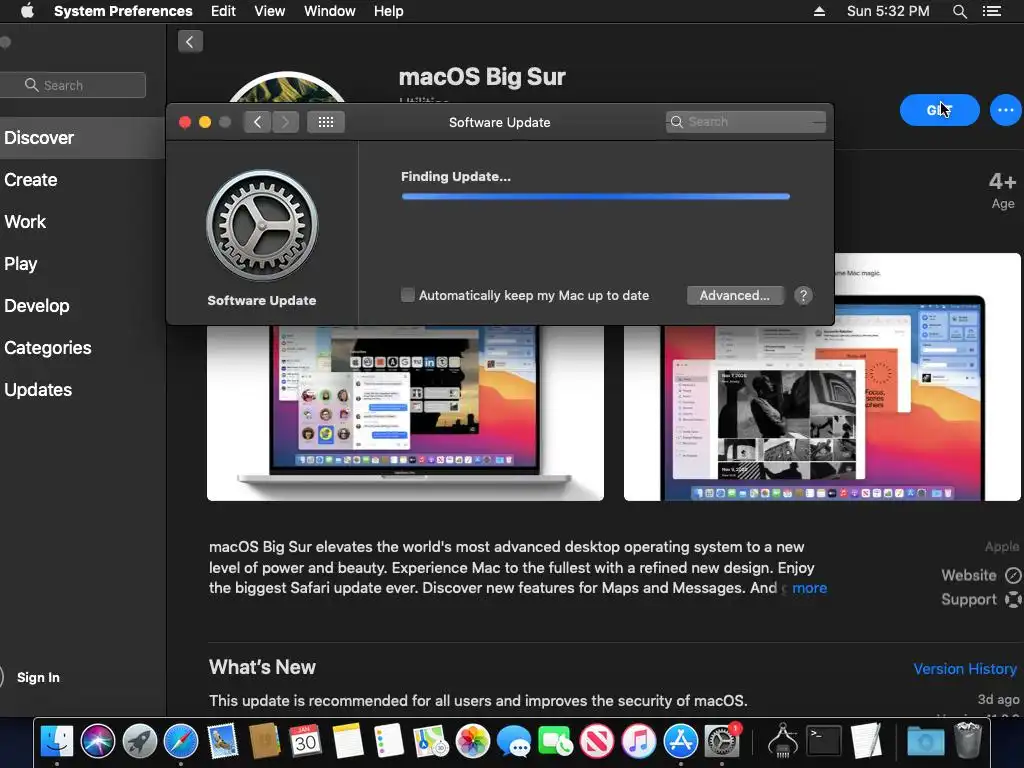Open System Preferences gear with badge in Dock
This screenshot has height=768, width=1024.
[x=722, y=741]
